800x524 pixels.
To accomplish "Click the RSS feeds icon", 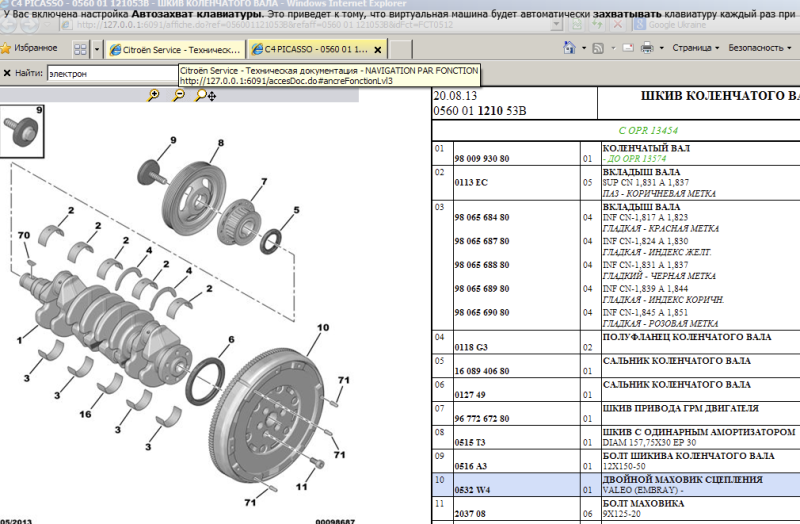I will pos(597,48).
